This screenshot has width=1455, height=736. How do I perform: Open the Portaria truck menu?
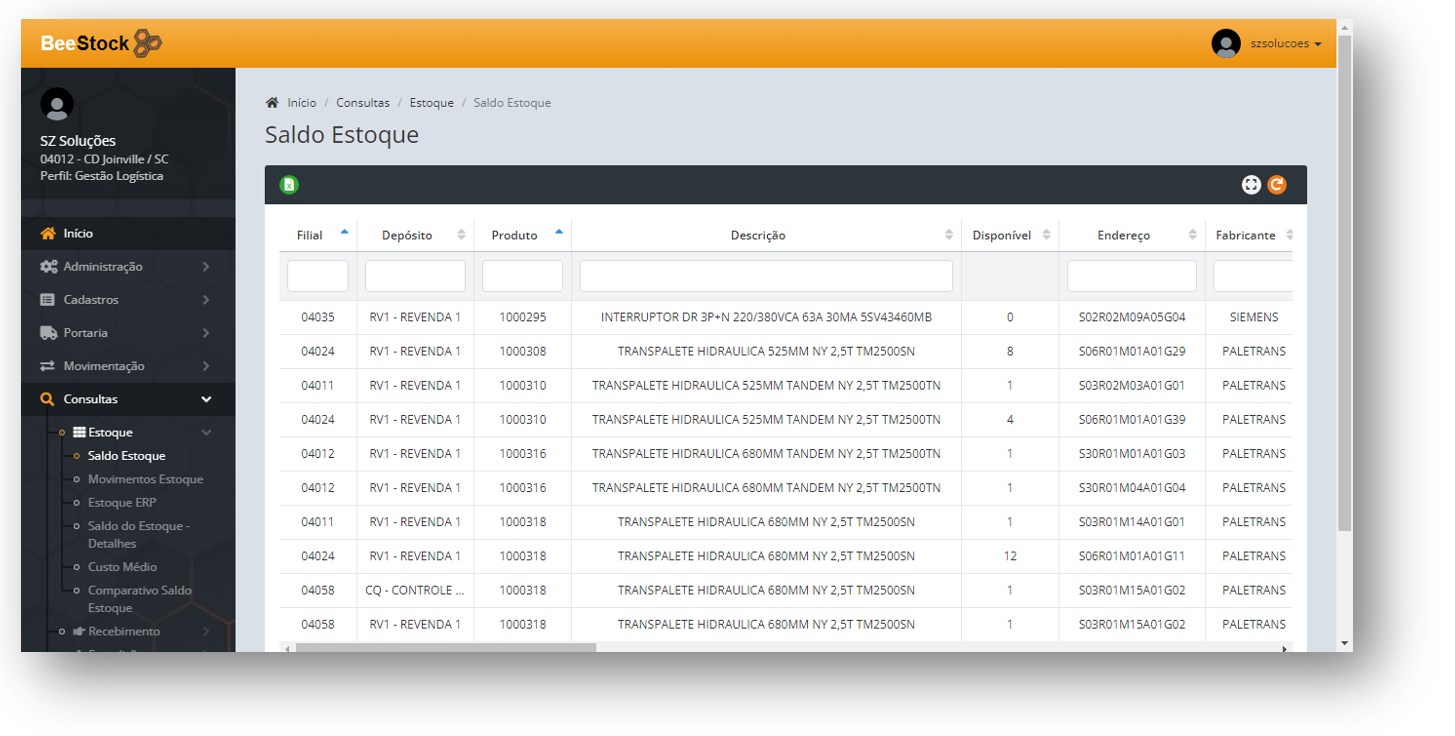coord(85,333)
